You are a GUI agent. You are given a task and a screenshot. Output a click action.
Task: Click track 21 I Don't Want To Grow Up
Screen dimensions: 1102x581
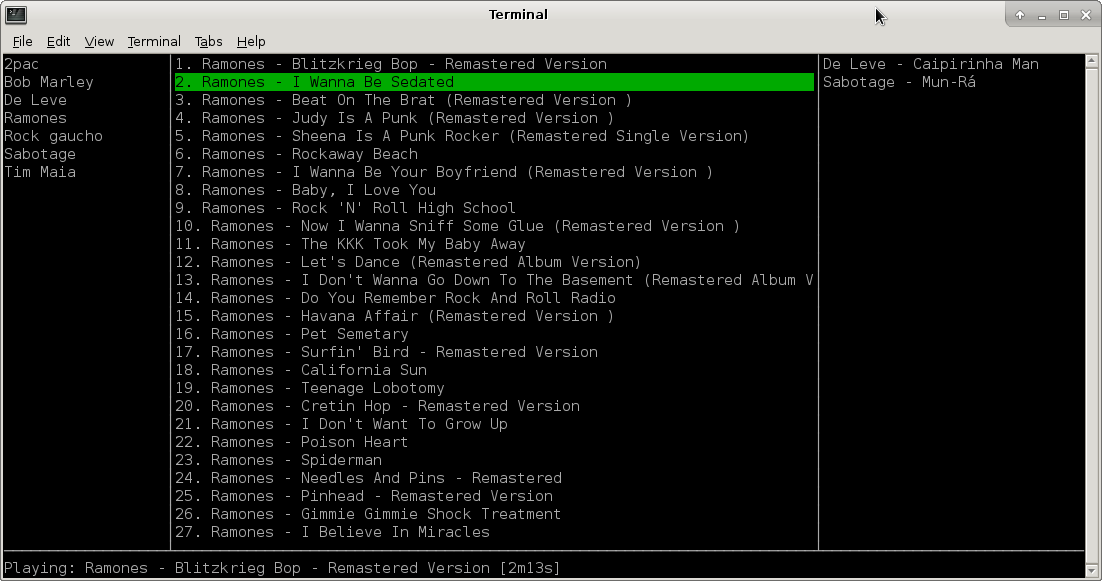coord(342,424)
